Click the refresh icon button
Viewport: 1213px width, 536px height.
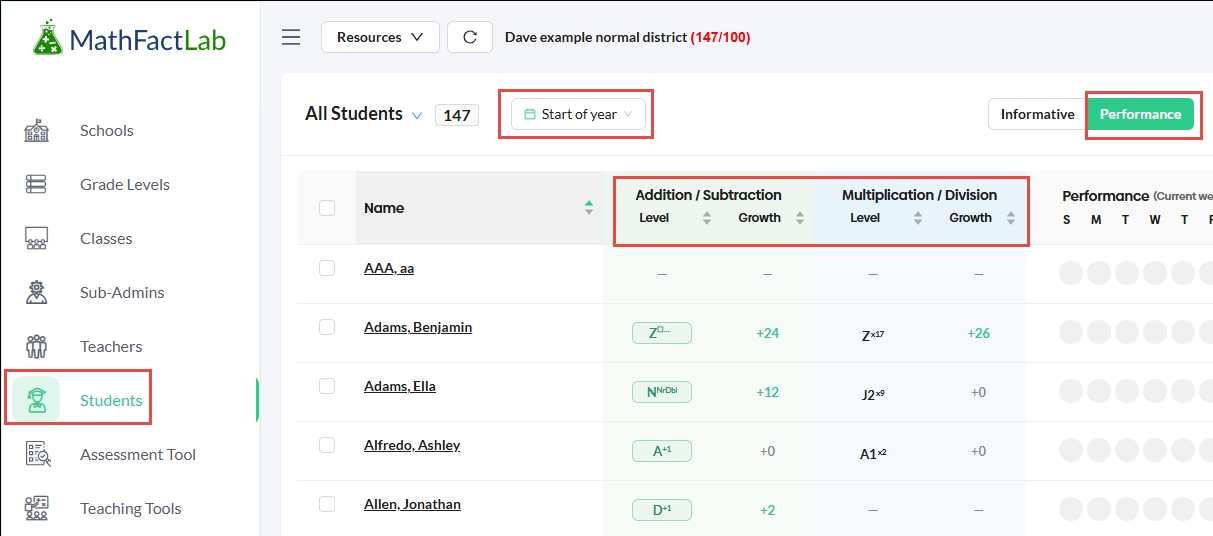click(x=469, y=38)
